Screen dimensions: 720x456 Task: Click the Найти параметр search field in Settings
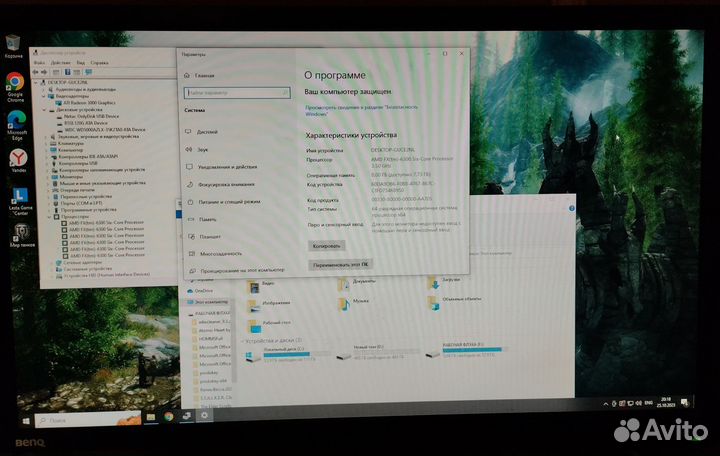237,93
